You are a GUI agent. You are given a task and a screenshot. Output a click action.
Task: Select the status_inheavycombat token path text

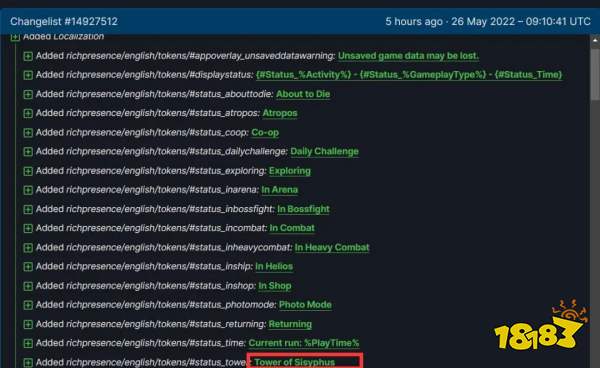pos(179,248)
